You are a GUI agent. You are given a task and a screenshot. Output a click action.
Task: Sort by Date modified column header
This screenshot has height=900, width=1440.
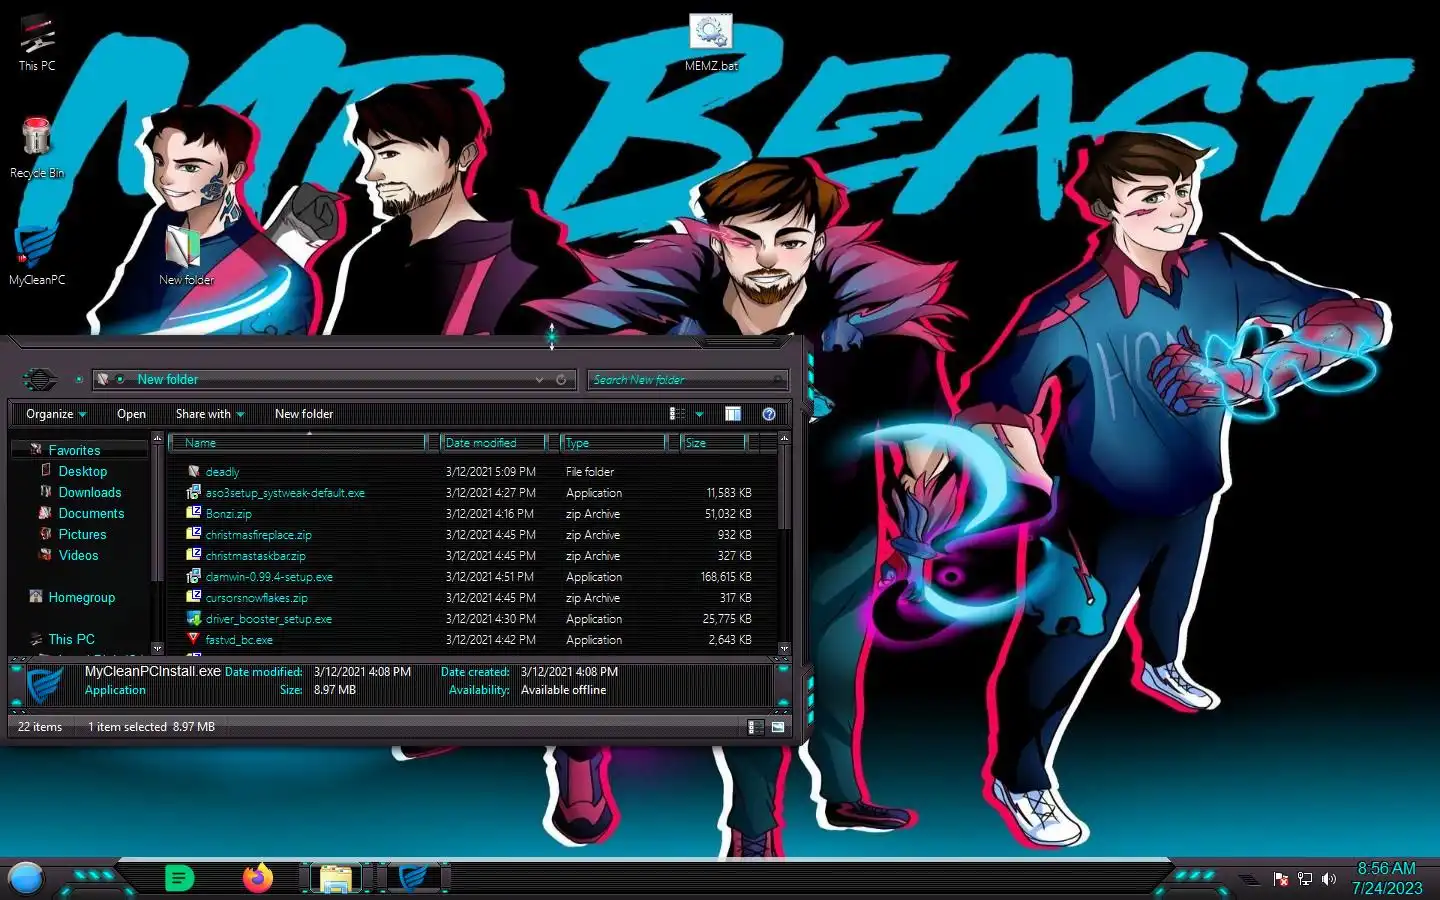tap(494, 443)
